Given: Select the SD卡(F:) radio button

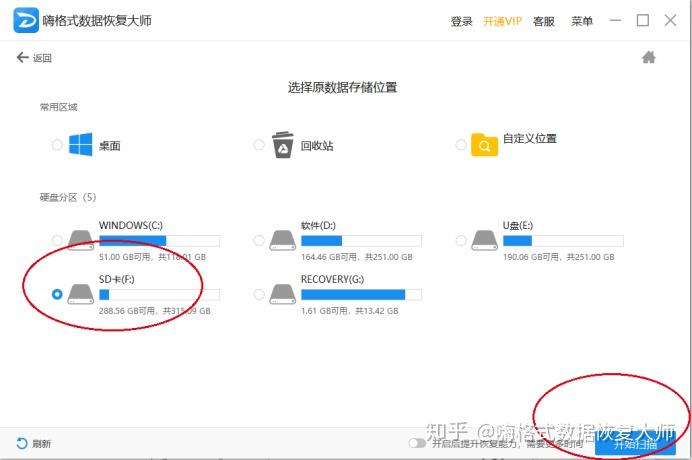Looking at the screenshot, I should pyautogui.click(x=57, y=294).
